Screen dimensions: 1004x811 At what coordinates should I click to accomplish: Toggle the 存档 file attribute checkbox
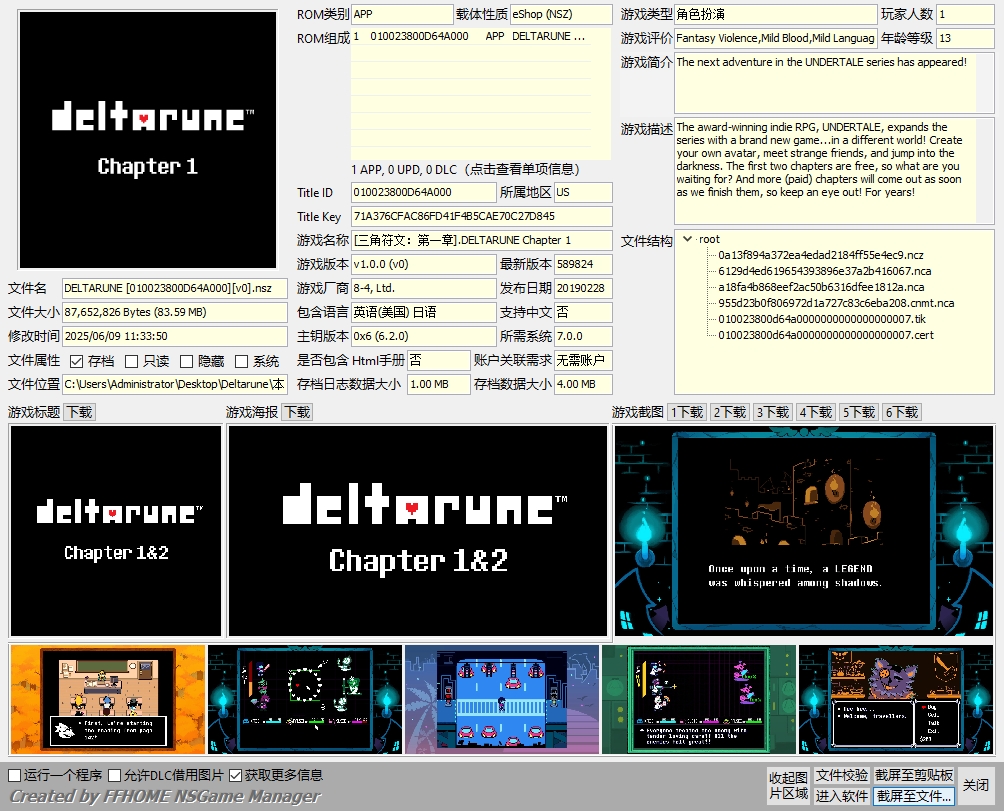coord(77,361)
